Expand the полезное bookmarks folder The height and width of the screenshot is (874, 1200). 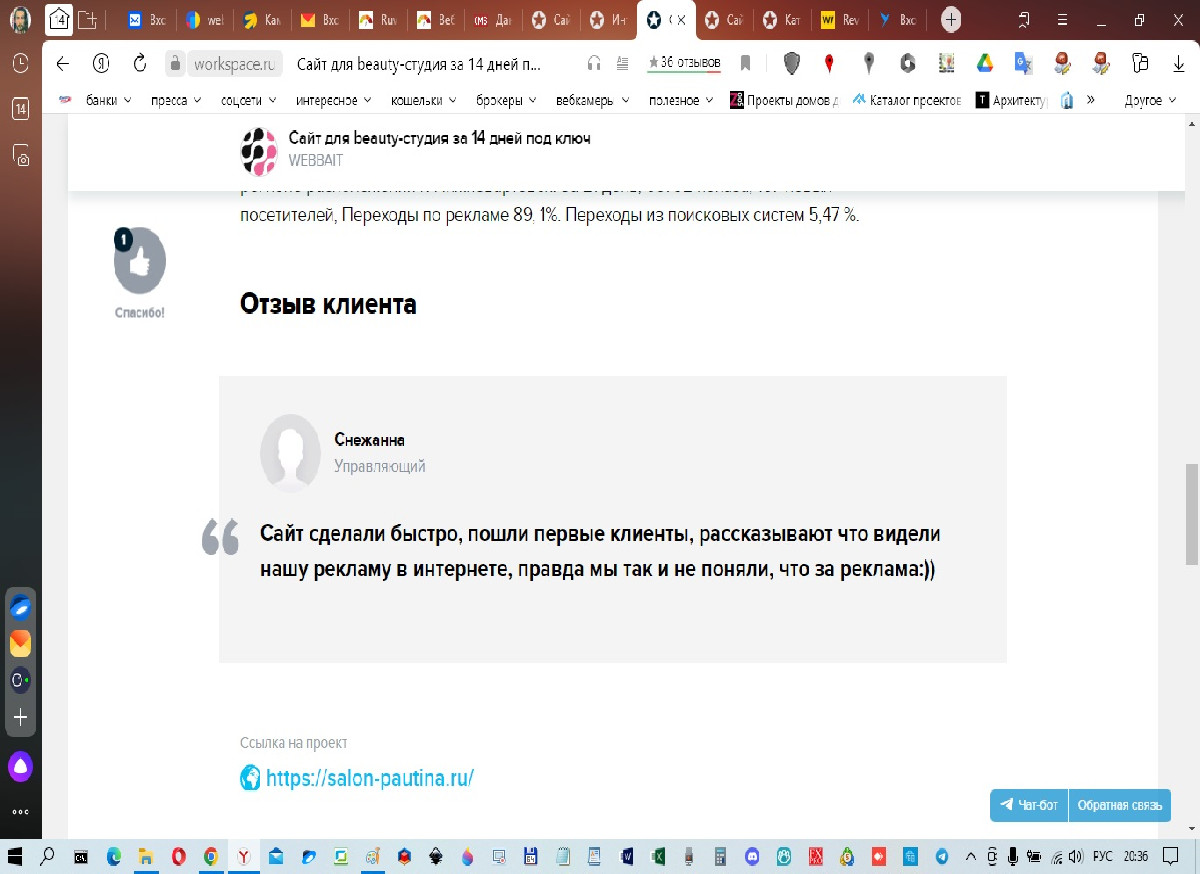681,100
